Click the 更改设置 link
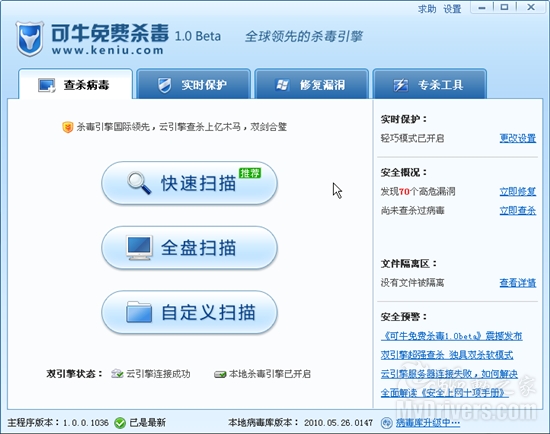The image size is (550, 434). point(518,138)
